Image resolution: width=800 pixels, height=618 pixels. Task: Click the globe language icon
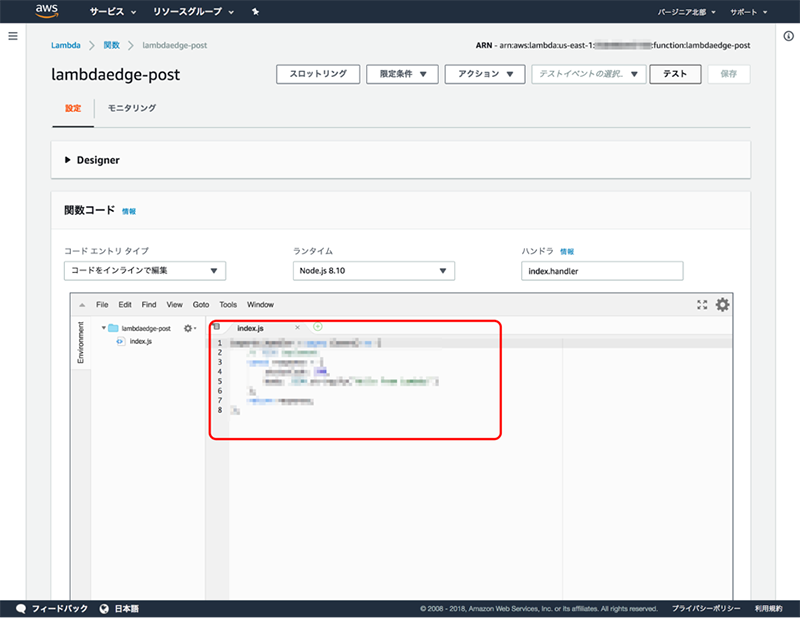pos(104,608)
